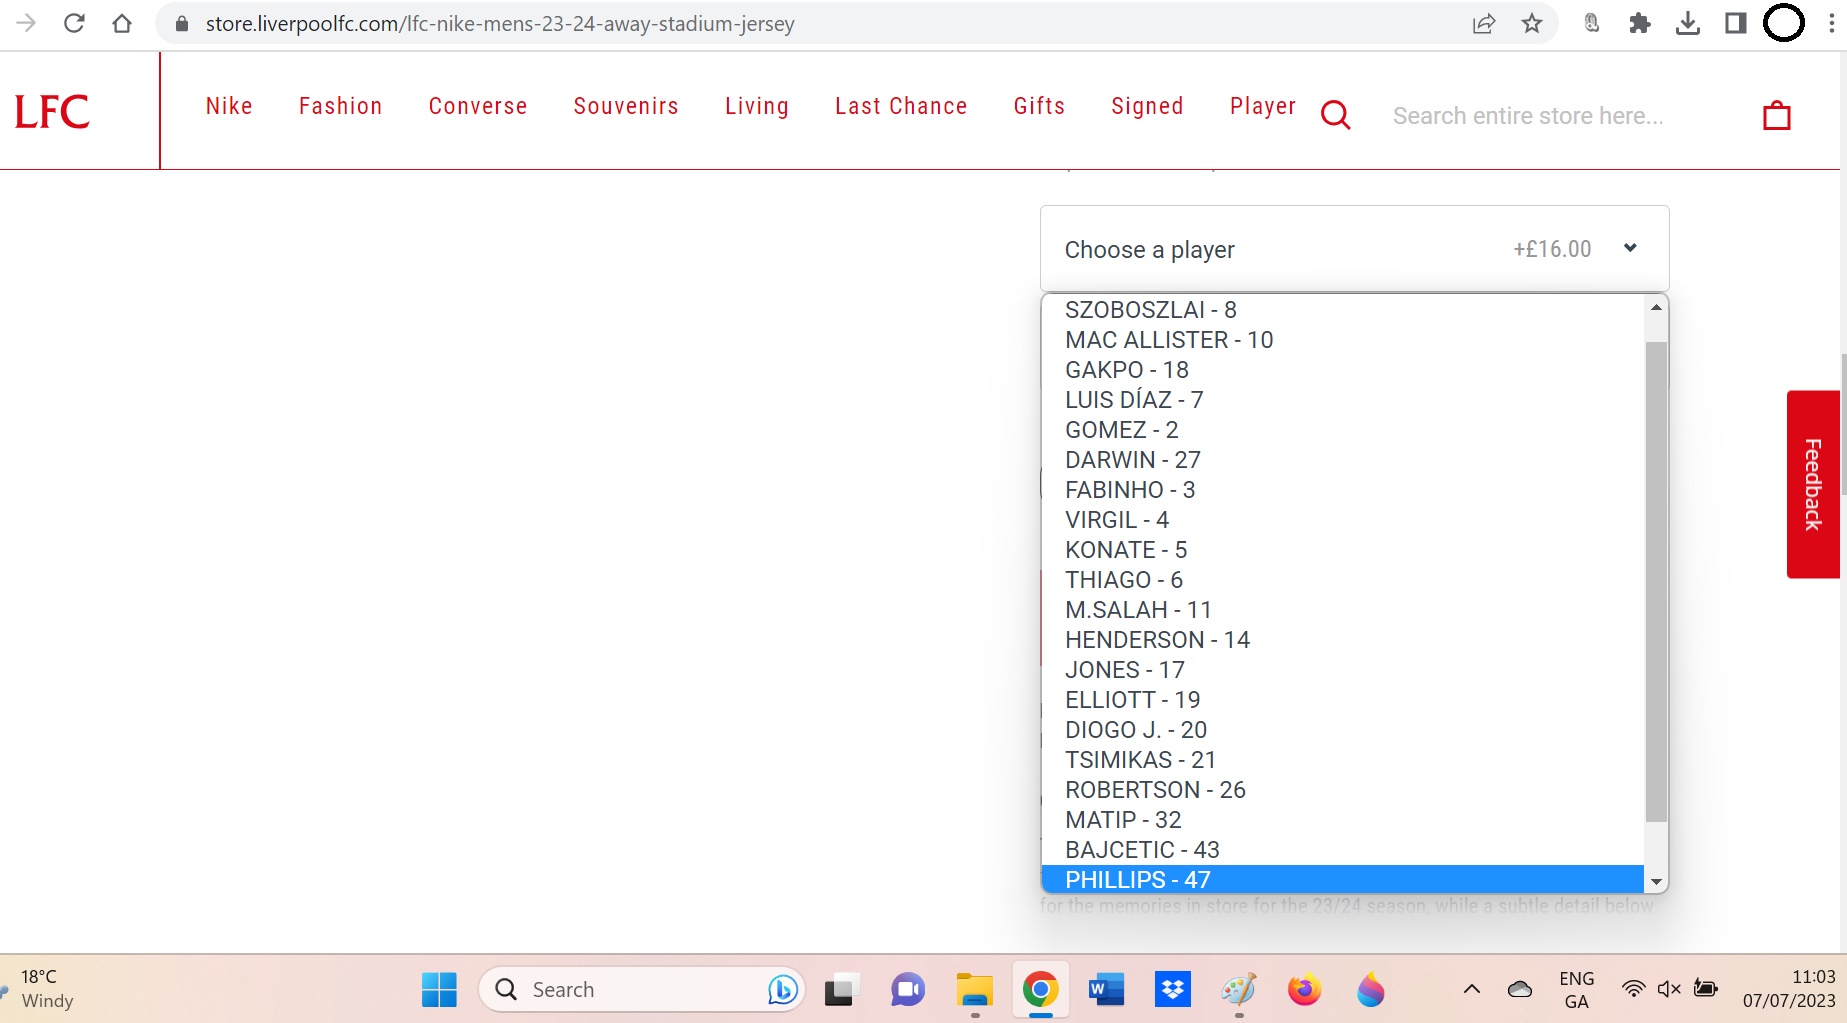Screen dimensions: 1847x1023
Task: Launch the video chat app from taskbar
Action: (x=908, y=990)
